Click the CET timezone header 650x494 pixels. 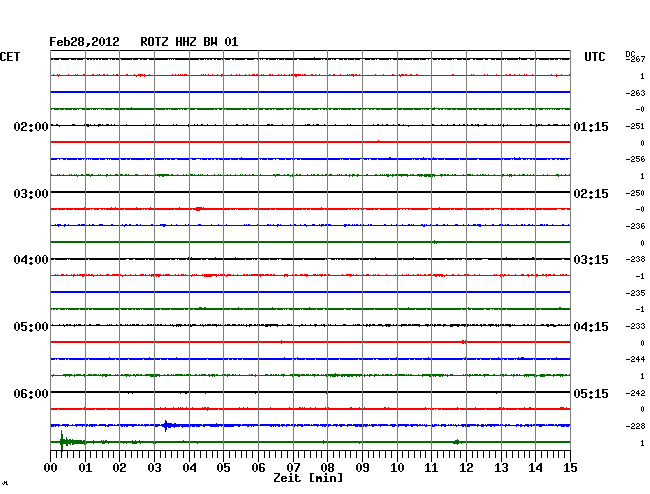pos(10,57)
